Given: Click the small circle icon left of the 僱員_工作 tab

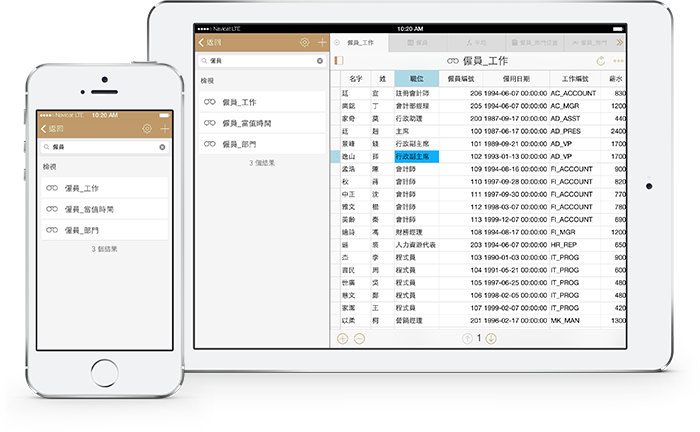Looking at the screenshot, I should 337,42.
